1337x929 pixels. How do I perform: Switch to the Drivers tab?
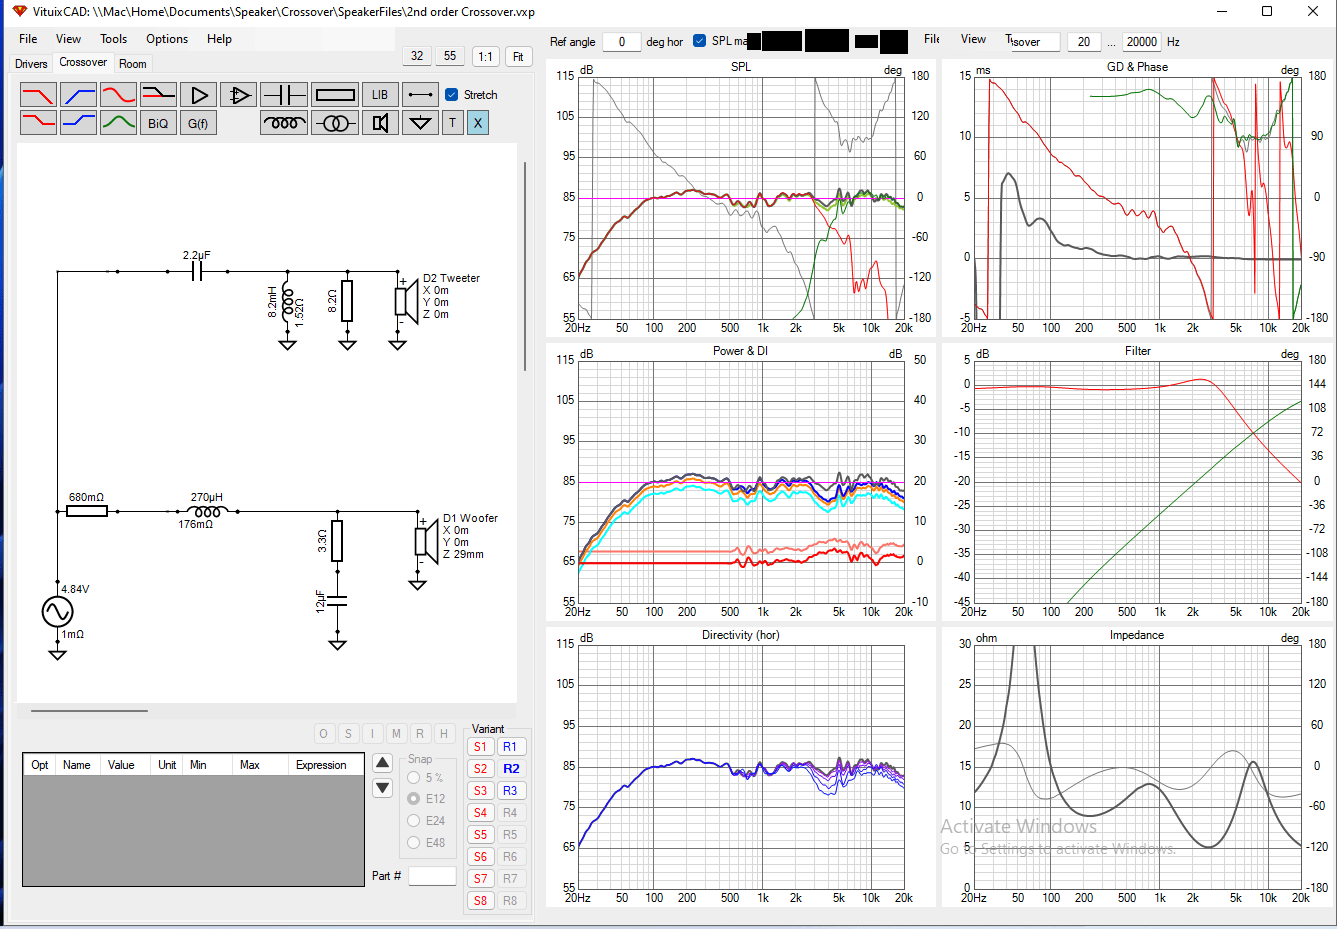click(x=31, y=64)
